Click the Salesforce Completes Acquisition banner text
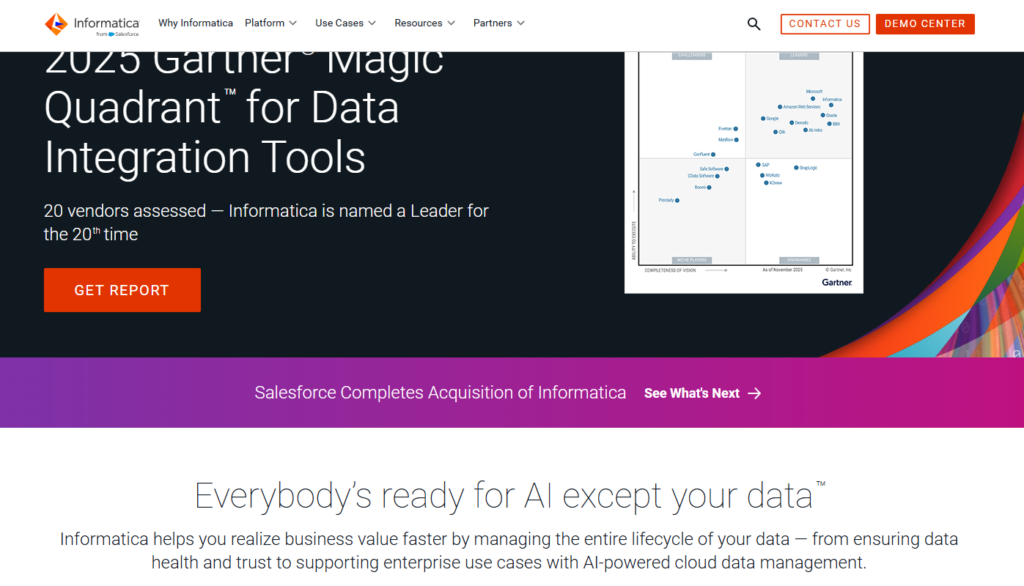 coord(440,393)
